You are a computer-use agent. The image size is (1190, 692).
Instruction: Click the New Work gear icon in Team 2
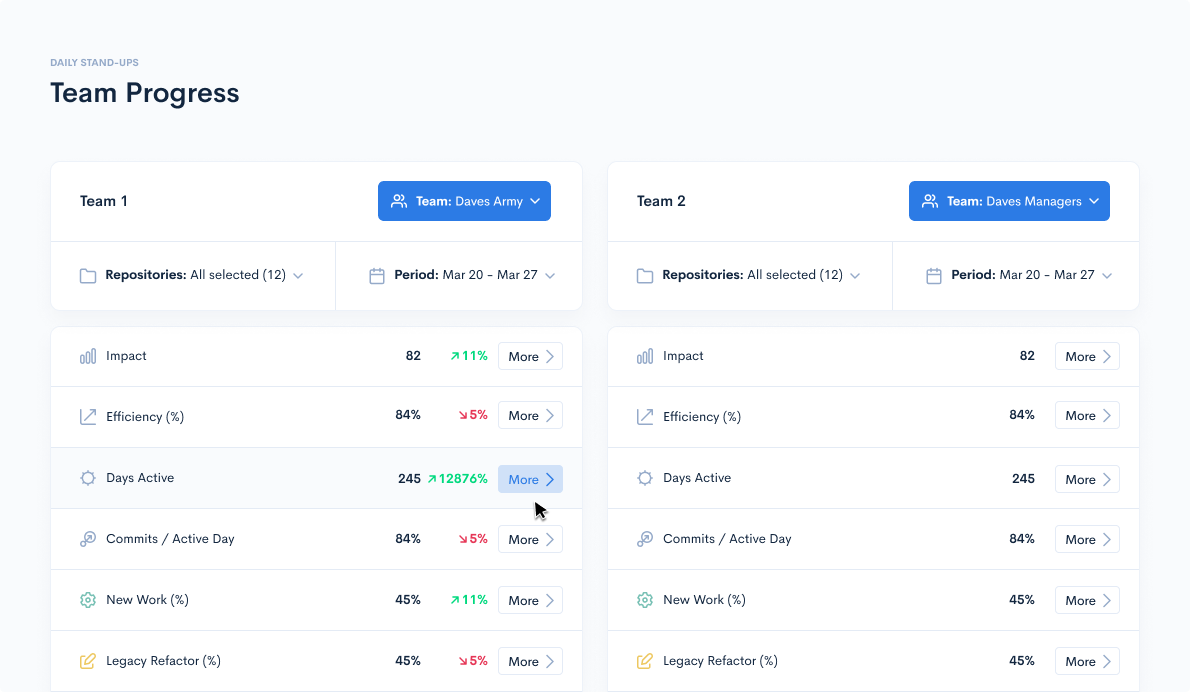point(645,601)
